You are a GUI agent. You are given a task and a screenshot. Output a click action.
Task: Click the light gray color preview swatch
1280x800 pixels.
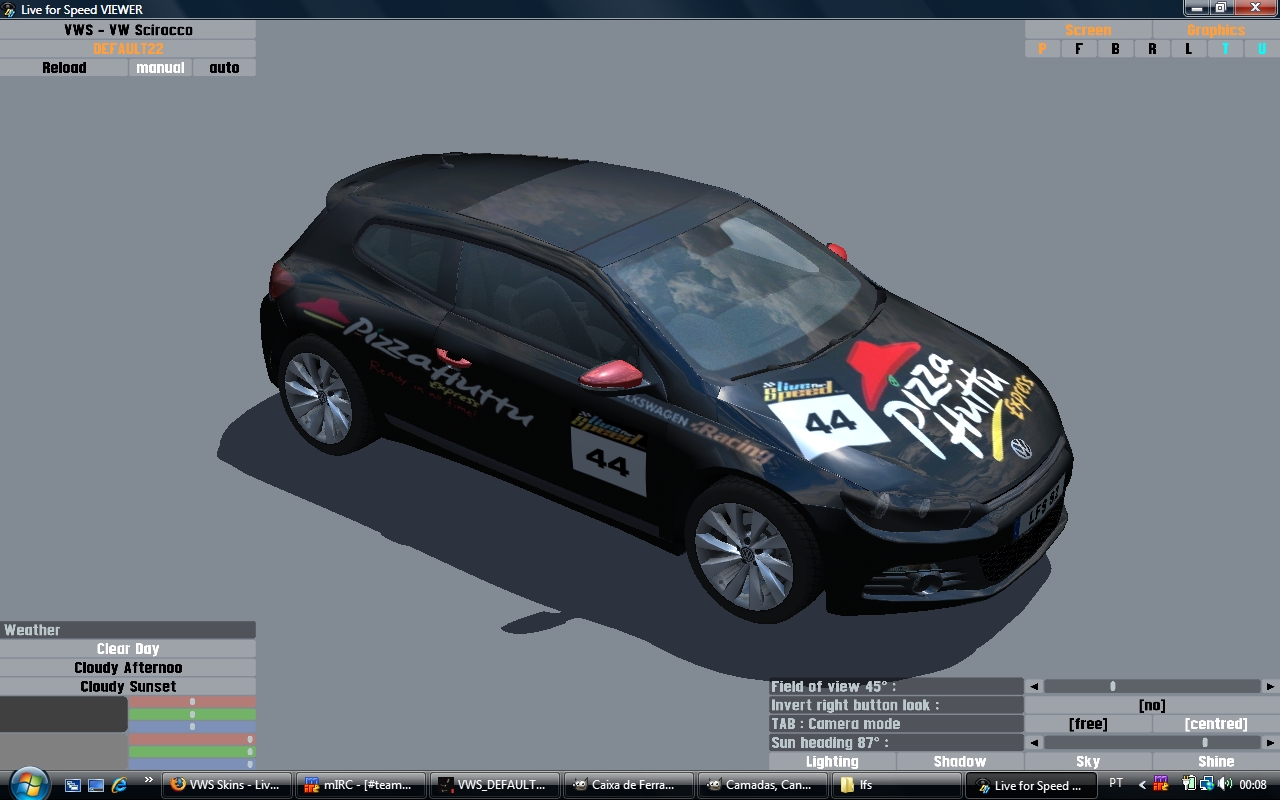[64, 751]
